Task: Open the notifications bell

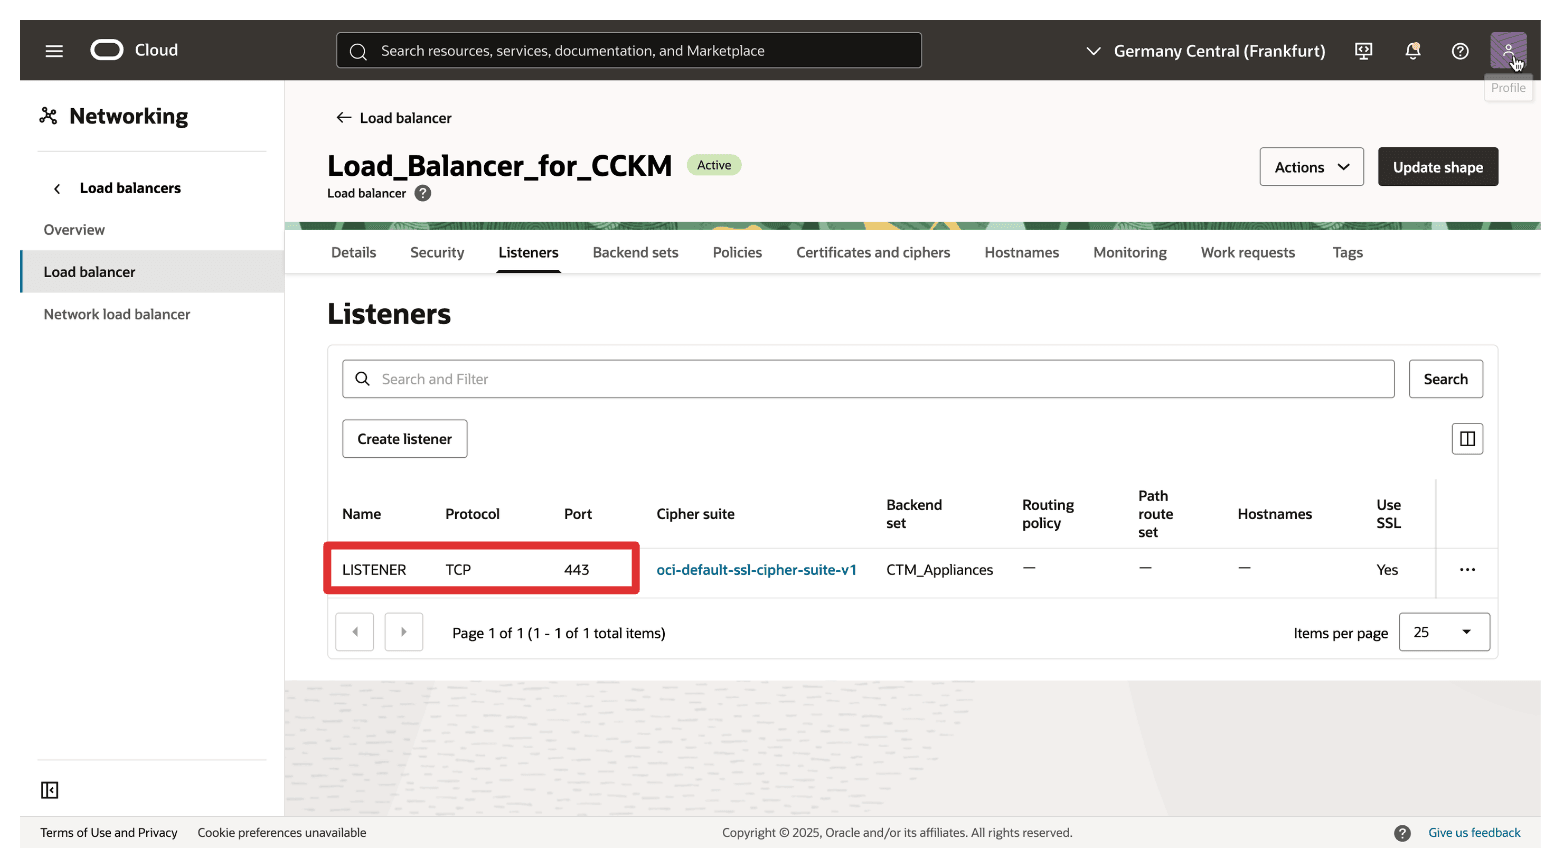Action: [1413, 51]
